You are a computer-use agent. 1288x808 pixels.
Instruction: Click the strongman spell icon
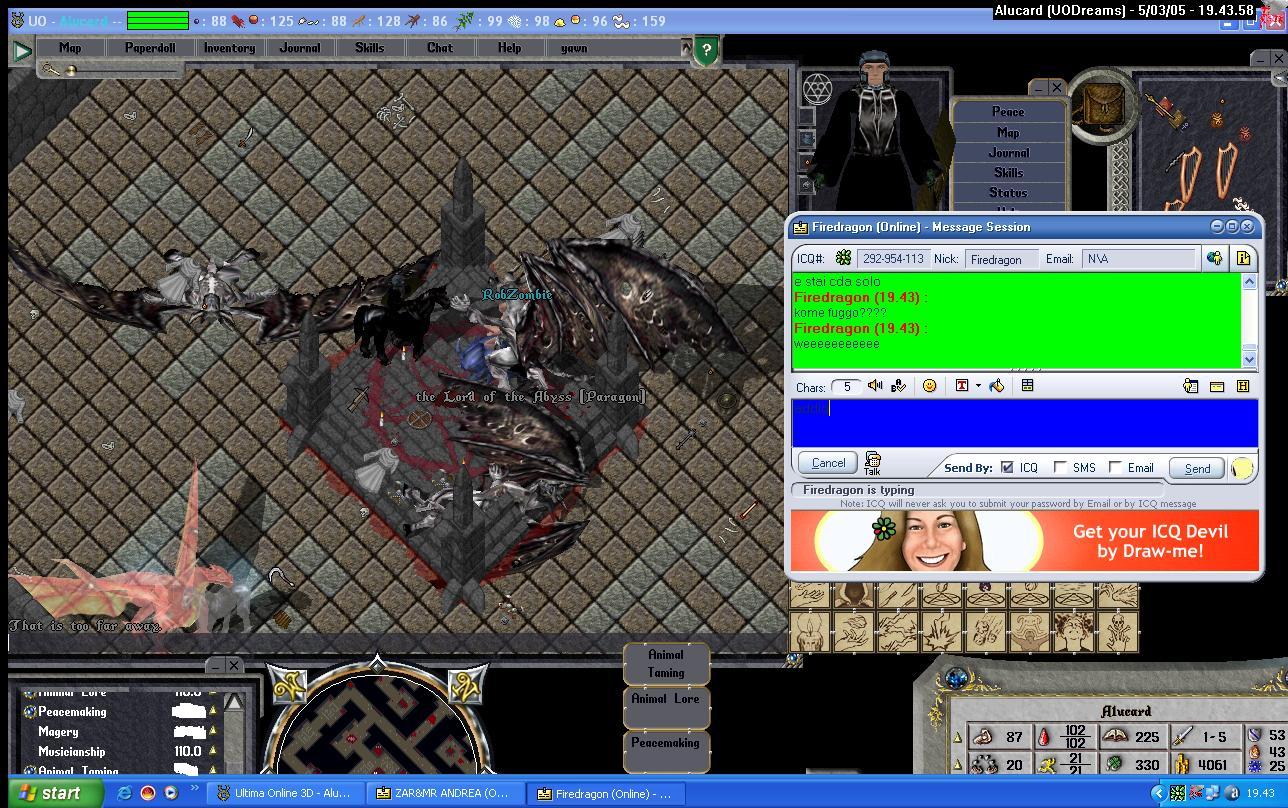(1031, 632)
